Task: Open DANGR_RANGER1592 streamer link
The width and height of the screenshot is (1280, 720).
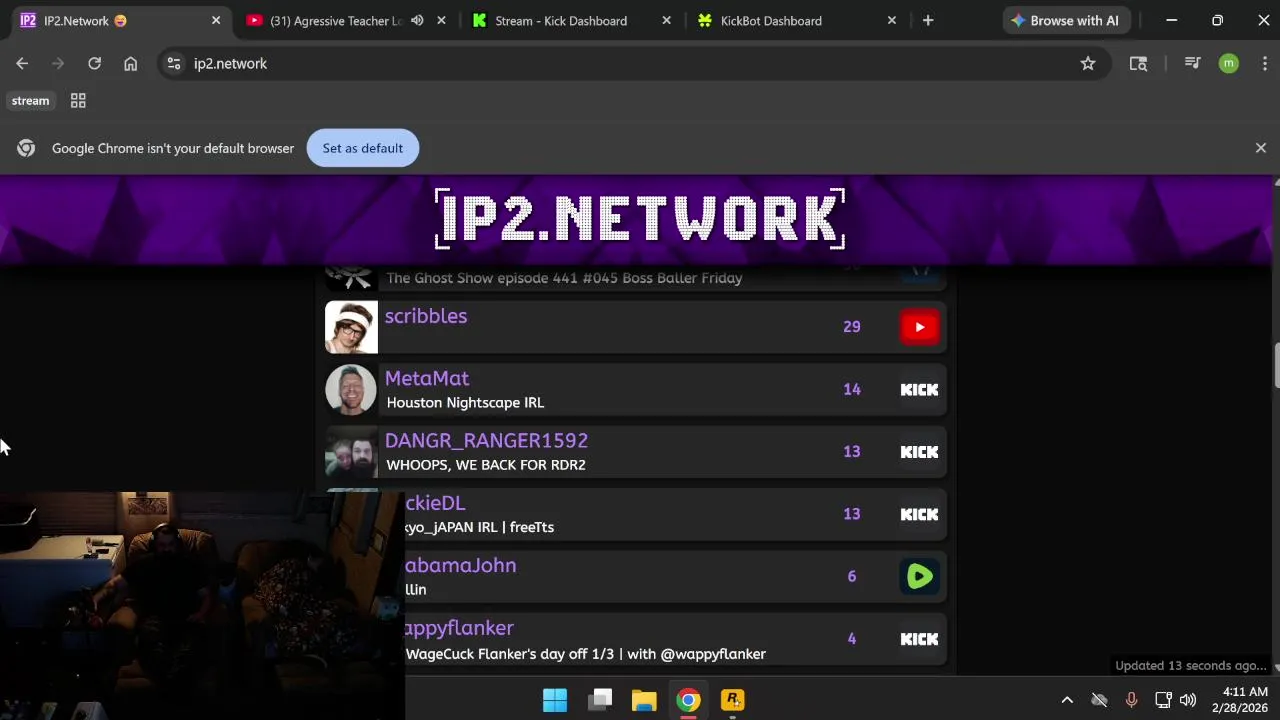Action: coord(486,440)
